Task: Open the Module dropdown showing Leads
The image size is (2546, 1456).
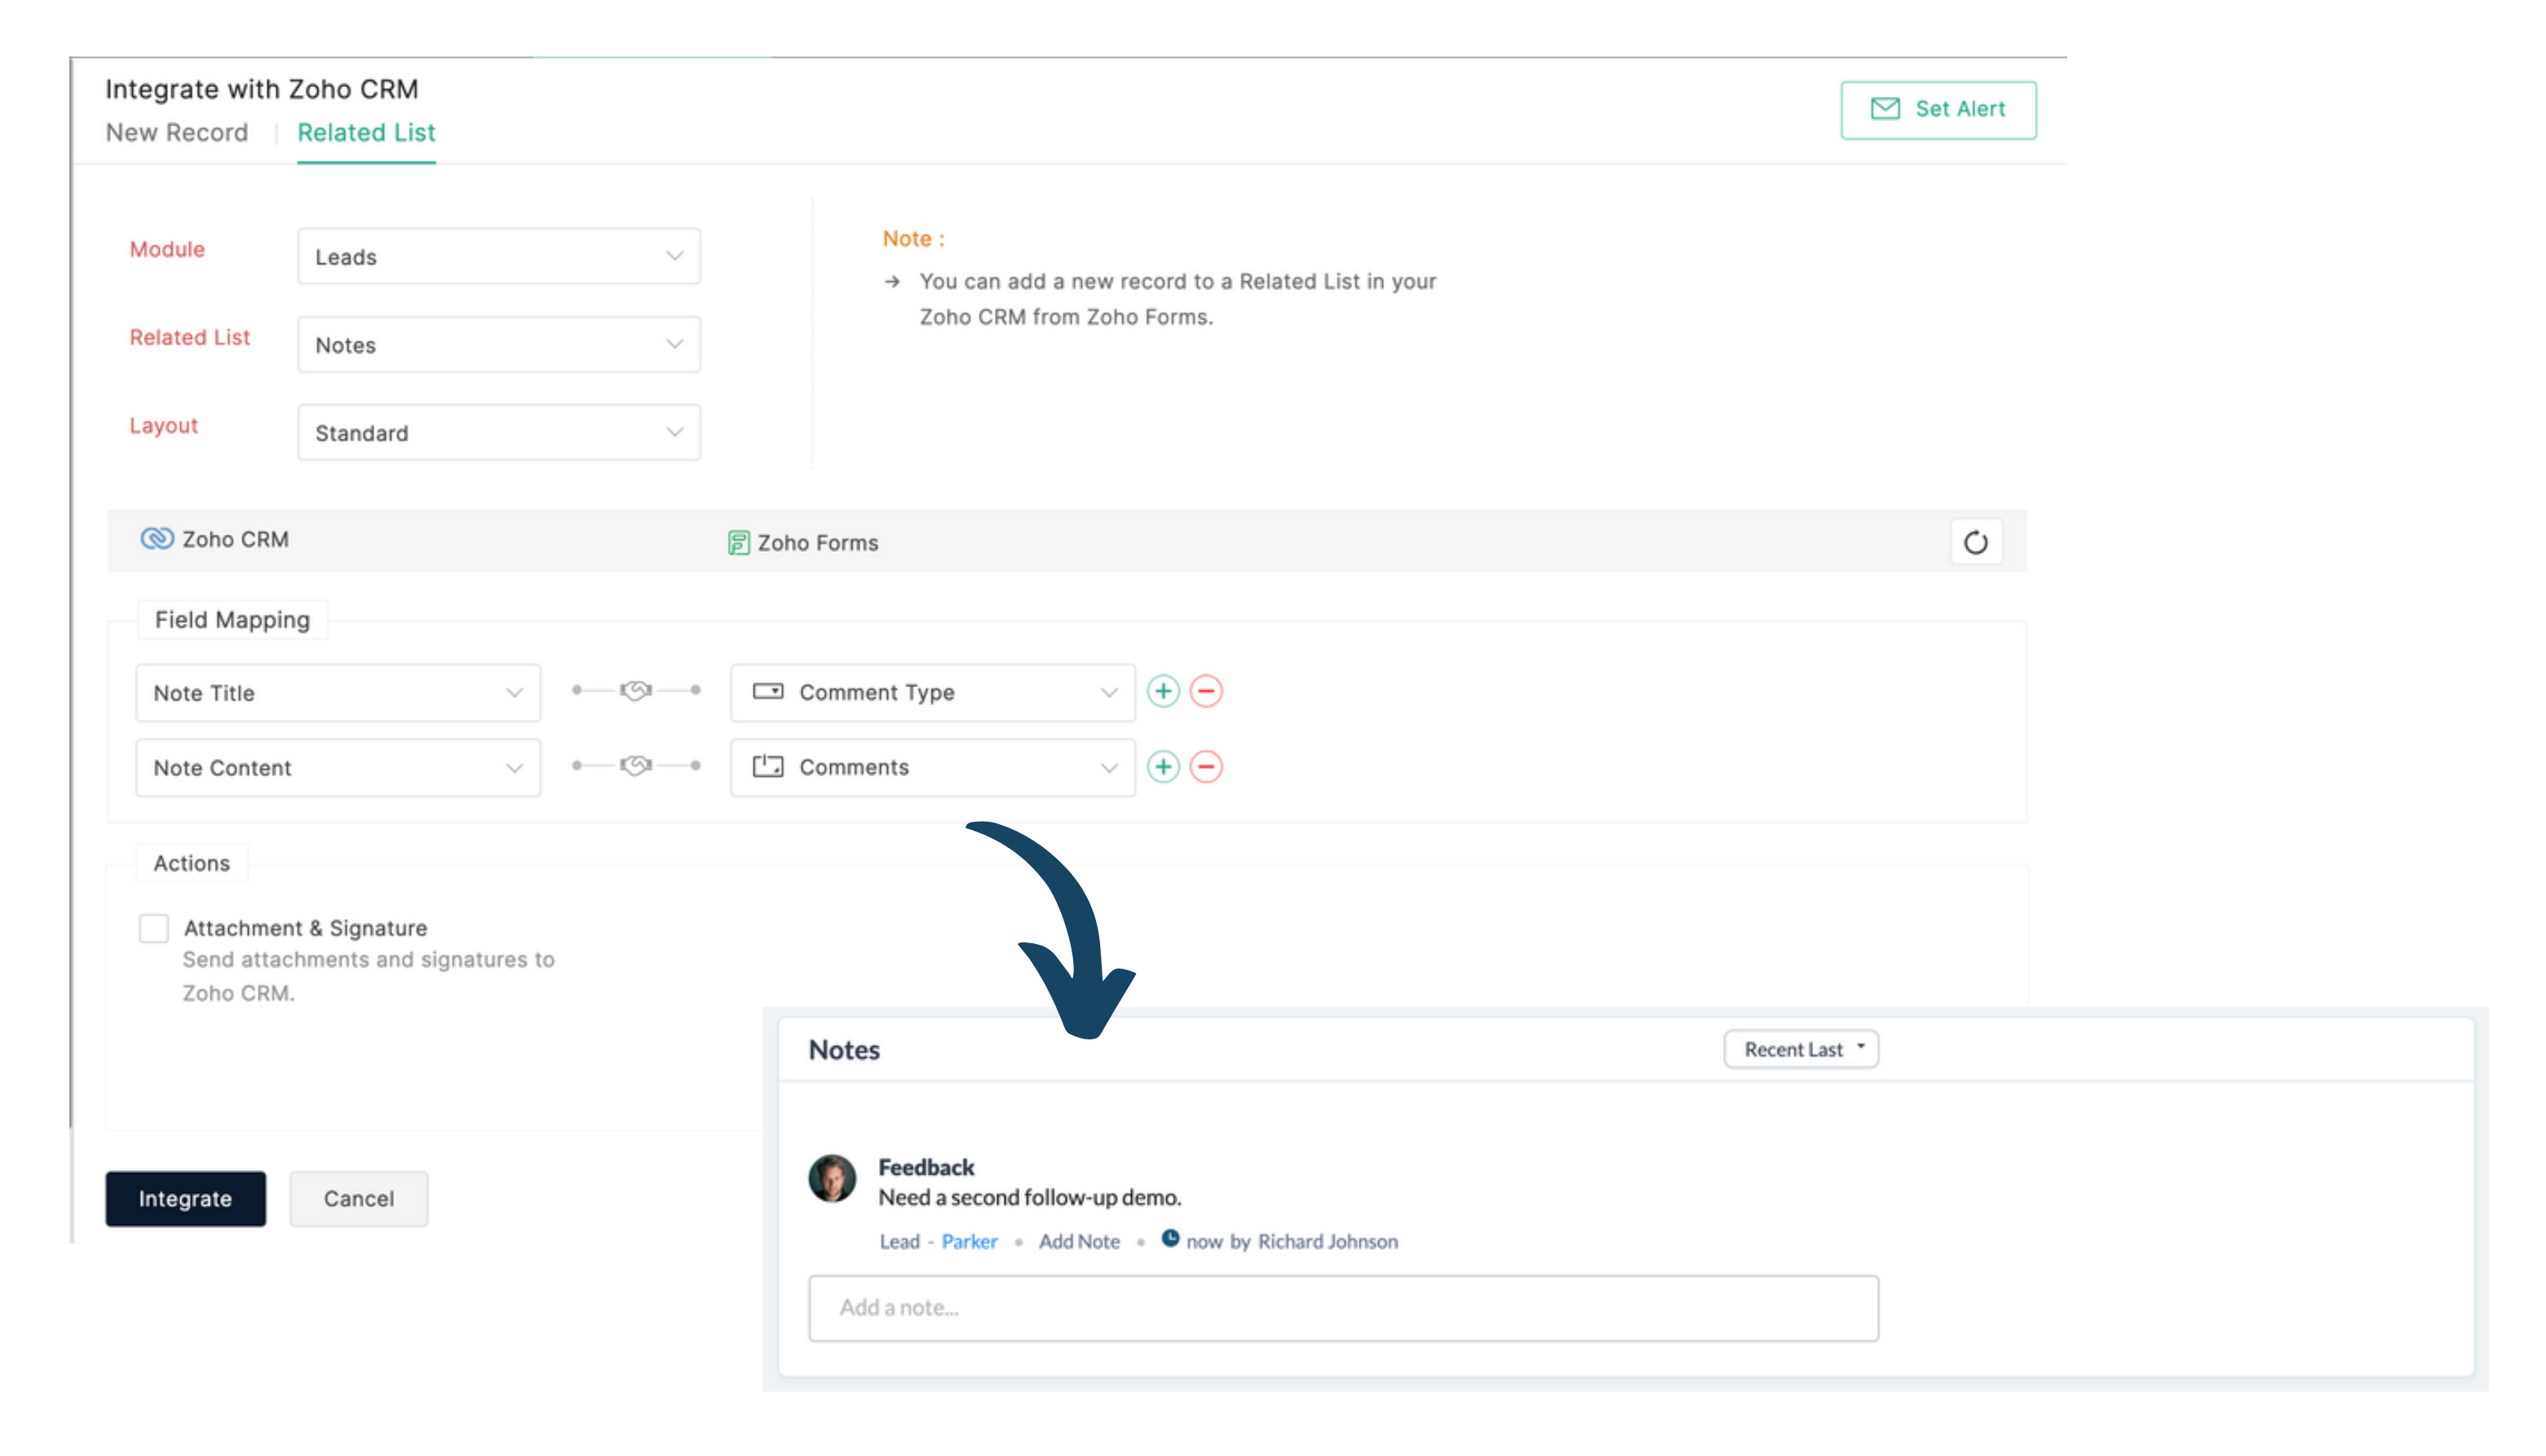Action: pos(498,257)
